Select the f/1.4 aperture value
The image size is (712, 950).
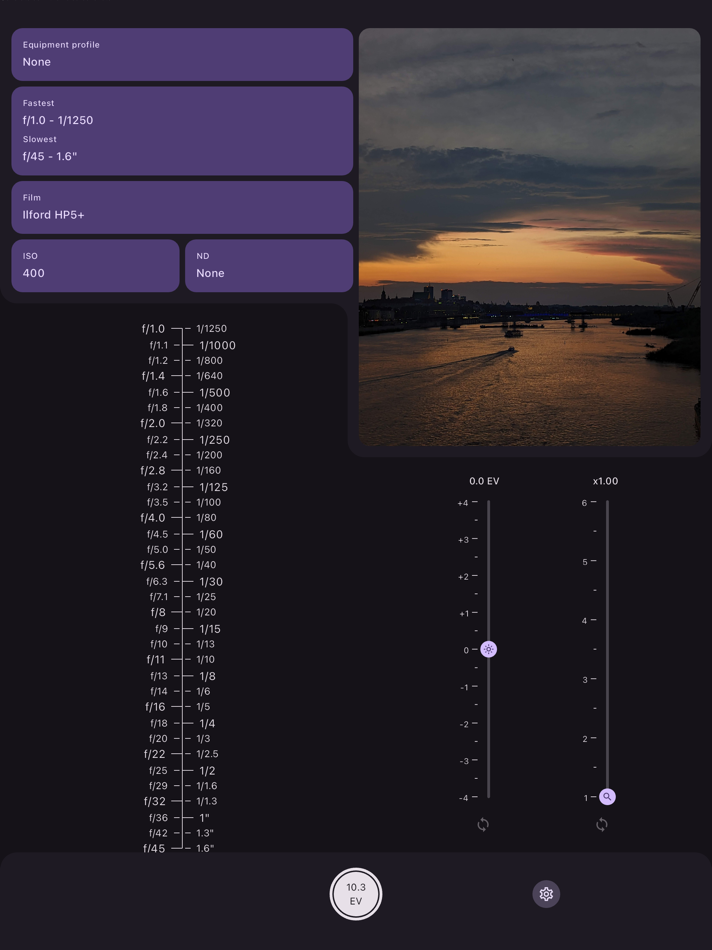153,376
